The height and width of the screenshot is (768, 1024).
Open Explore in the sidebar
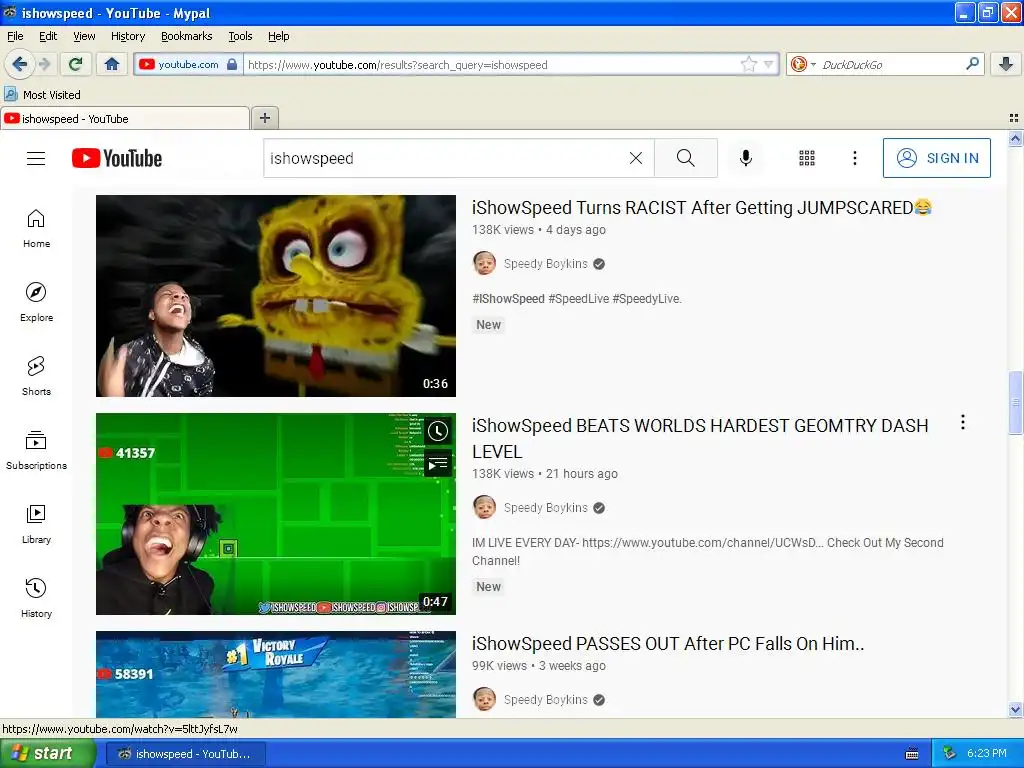click(x=37, y=302)
